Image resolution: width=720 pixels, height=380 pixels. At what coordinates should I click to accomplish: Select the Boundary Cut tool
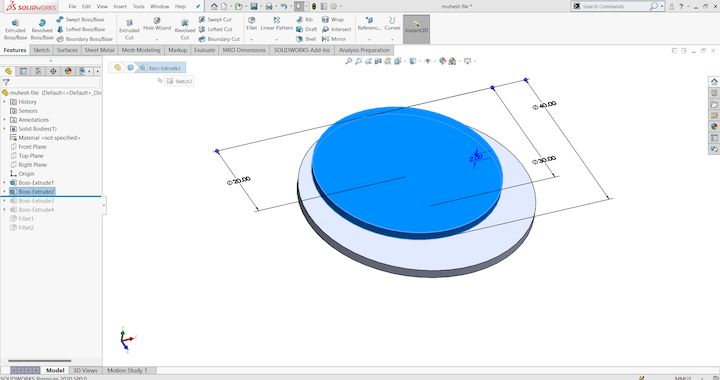[219, 39]
